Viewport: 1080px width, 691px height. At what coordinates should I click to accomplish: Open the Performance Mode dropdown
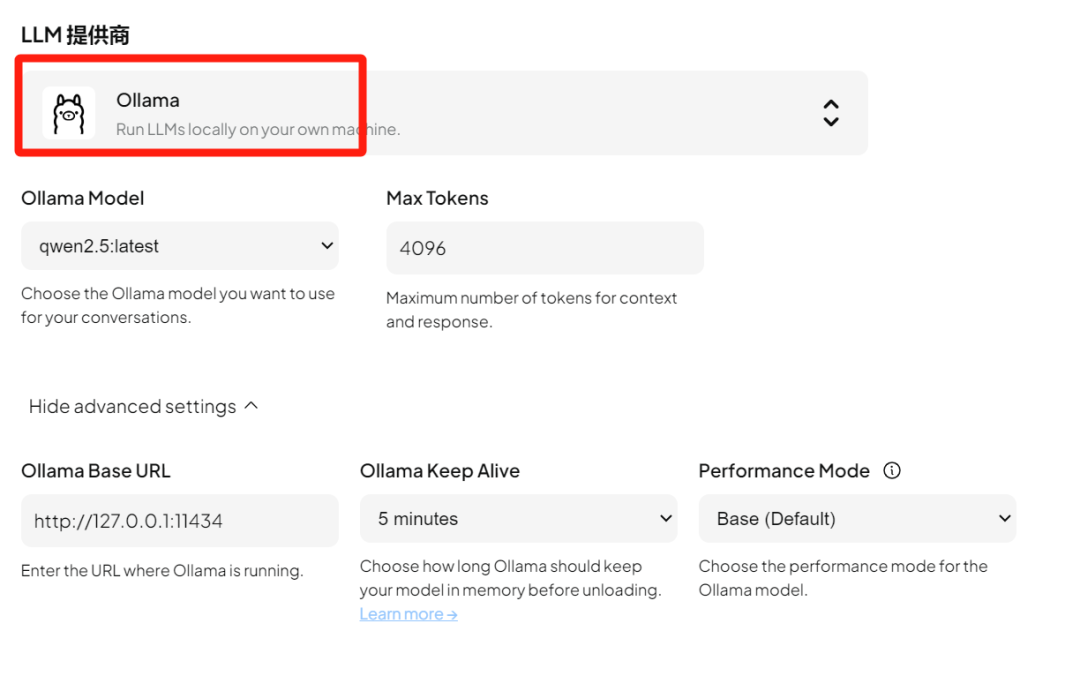[858, 519]
